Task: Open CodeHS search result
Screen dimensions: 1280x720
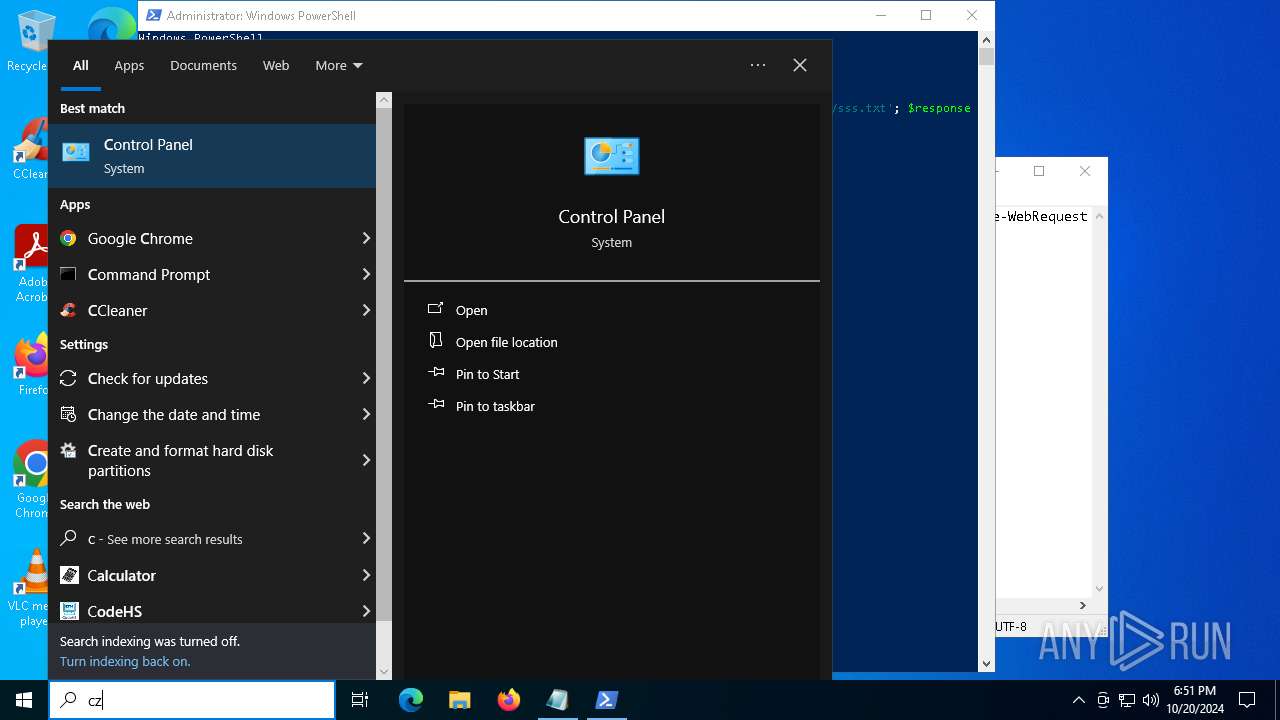Action: click(x=205, y=610)
